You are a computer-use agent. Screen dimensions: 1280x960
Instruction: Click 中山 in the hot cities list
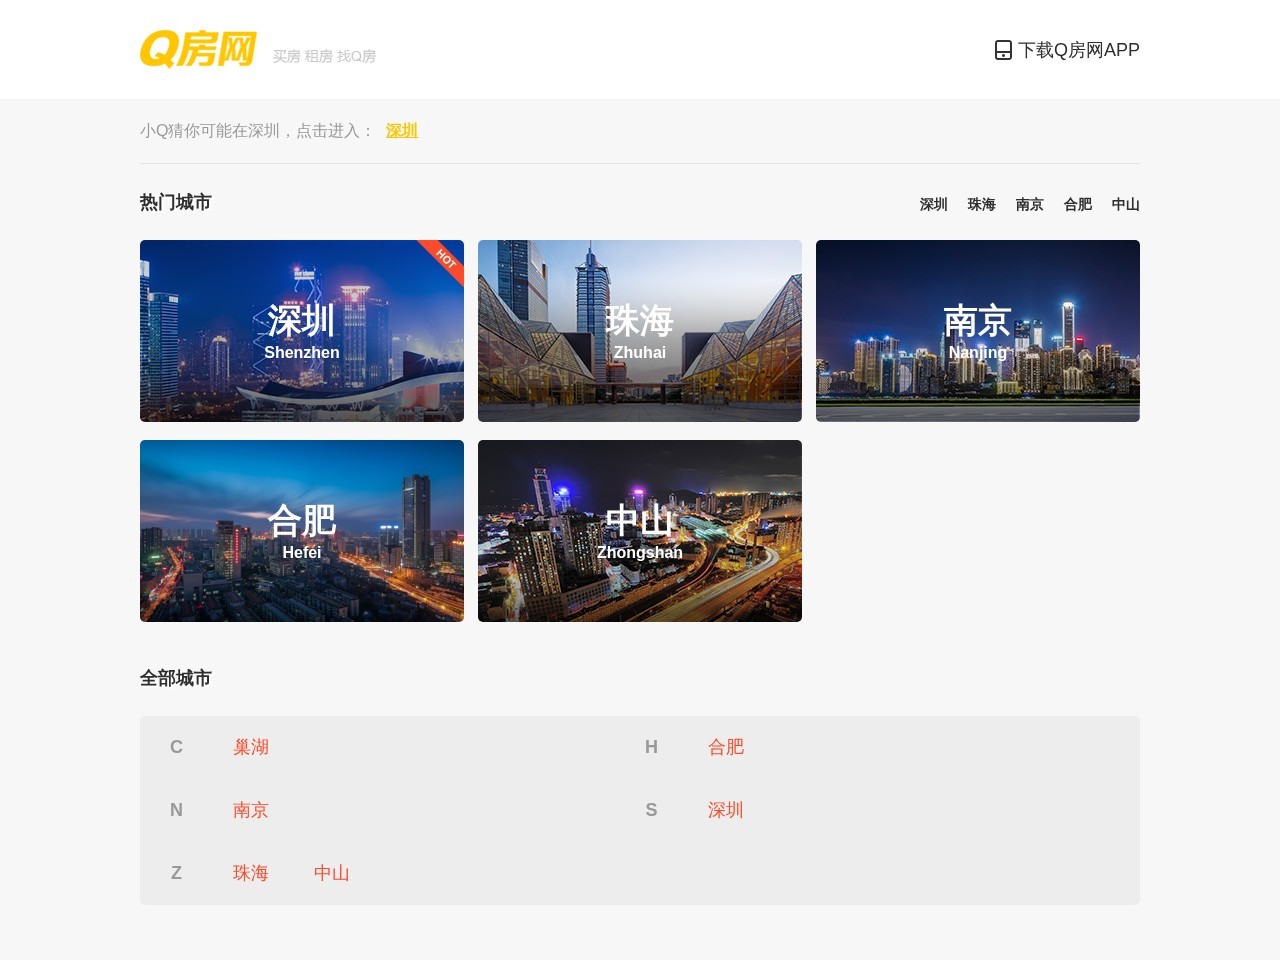tap(1125, 204)
